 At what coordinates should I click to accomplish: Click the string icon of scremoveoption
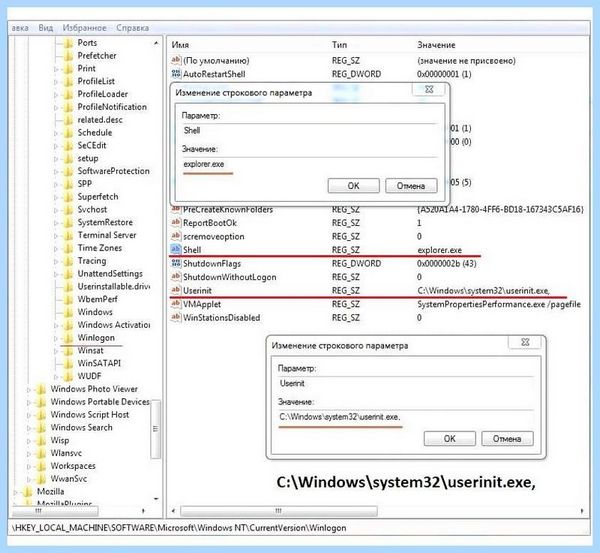(x=176, y=236)
